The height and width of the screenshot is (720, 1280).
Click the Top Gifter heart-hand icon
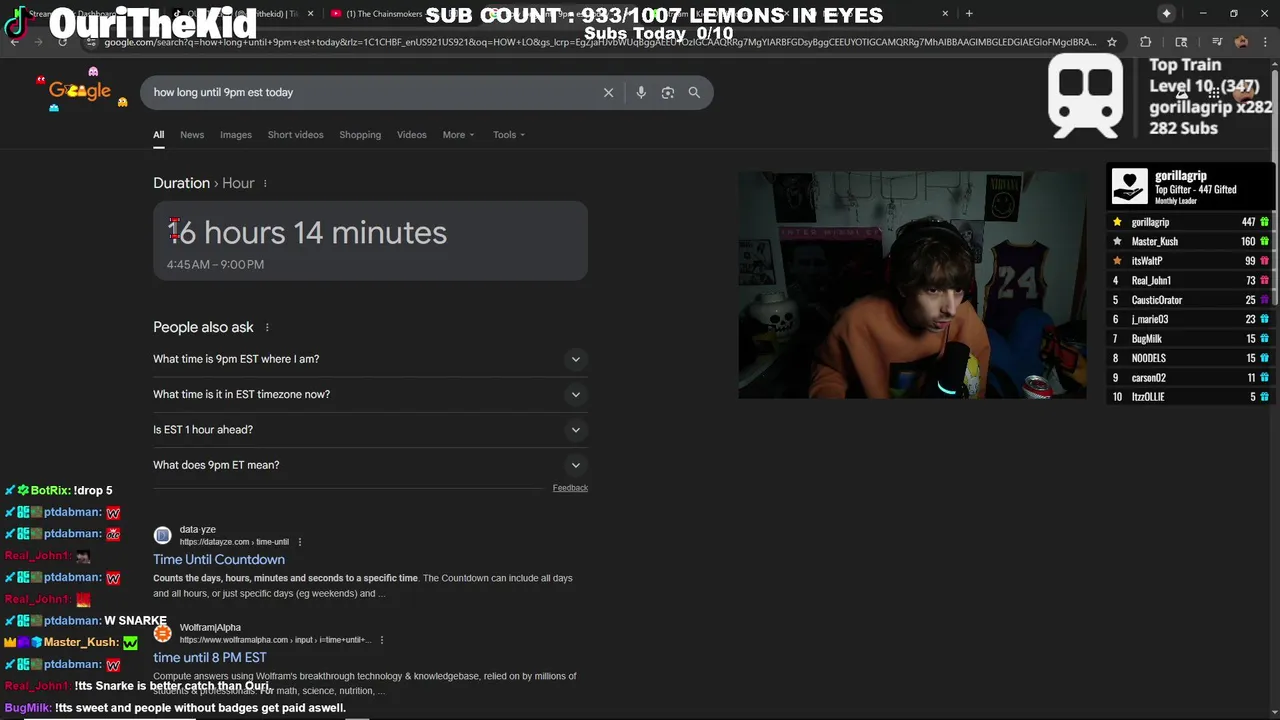[x=1130, y=186]
